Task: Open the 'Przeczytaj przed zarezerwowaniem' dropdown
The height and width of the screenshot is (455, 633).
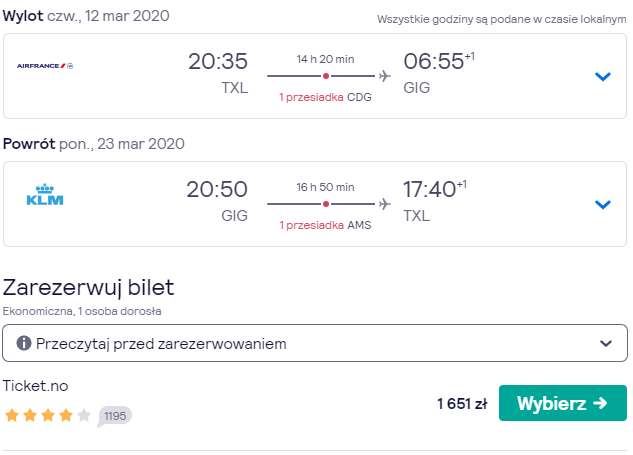Action: 315,343
